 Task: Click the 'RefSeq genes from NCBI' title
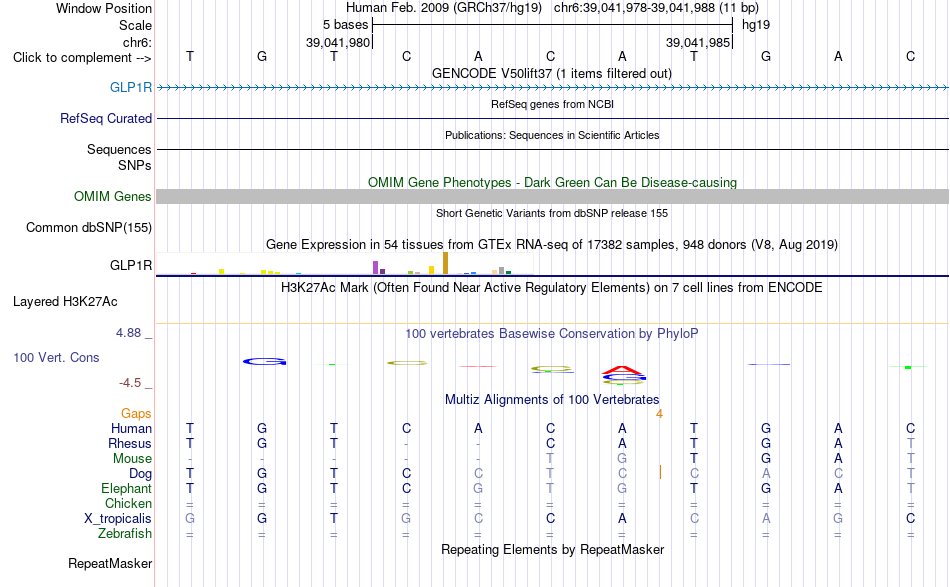(x=552, y=104)
